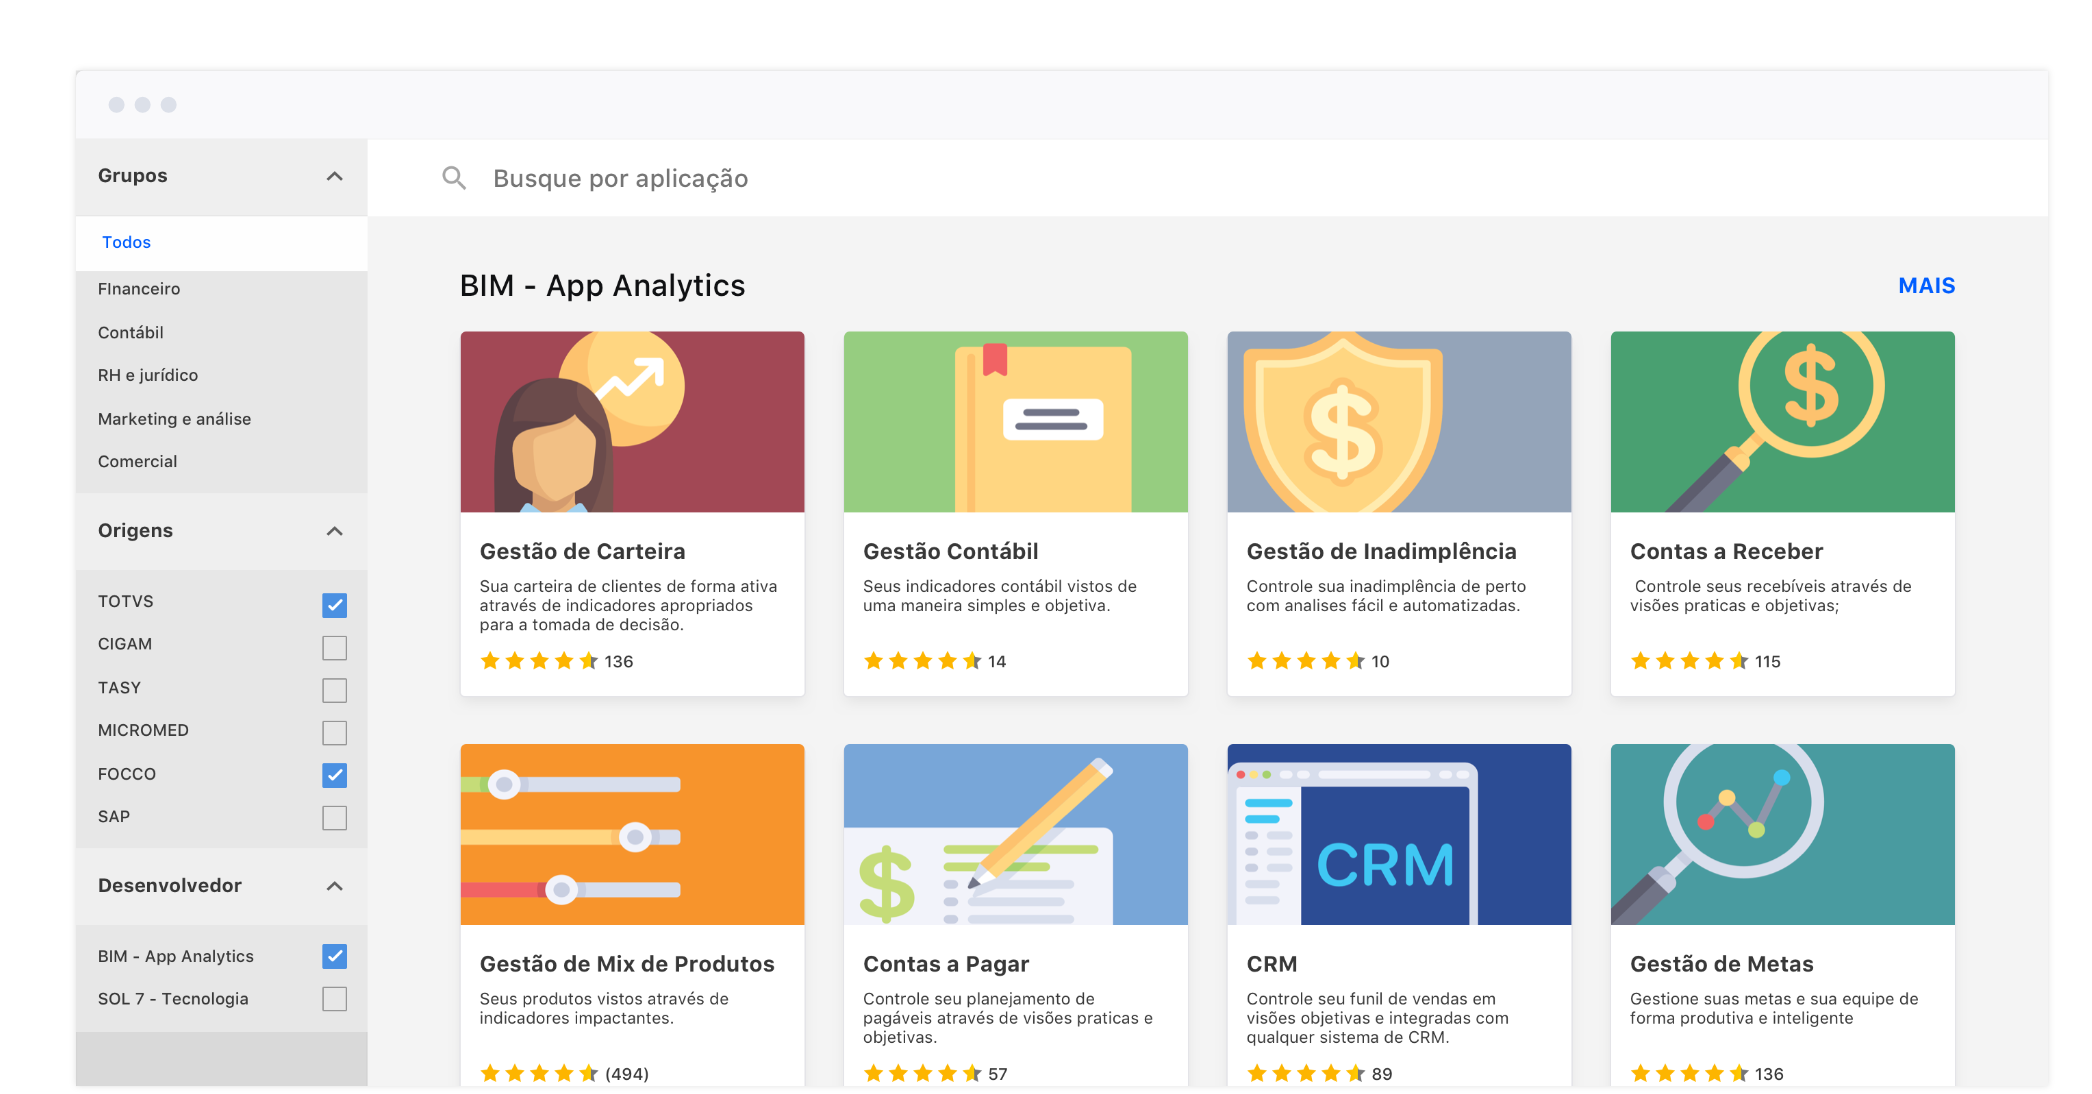Click the rating count 115
The image size is (2092, 1094).
pos(1768,662)
